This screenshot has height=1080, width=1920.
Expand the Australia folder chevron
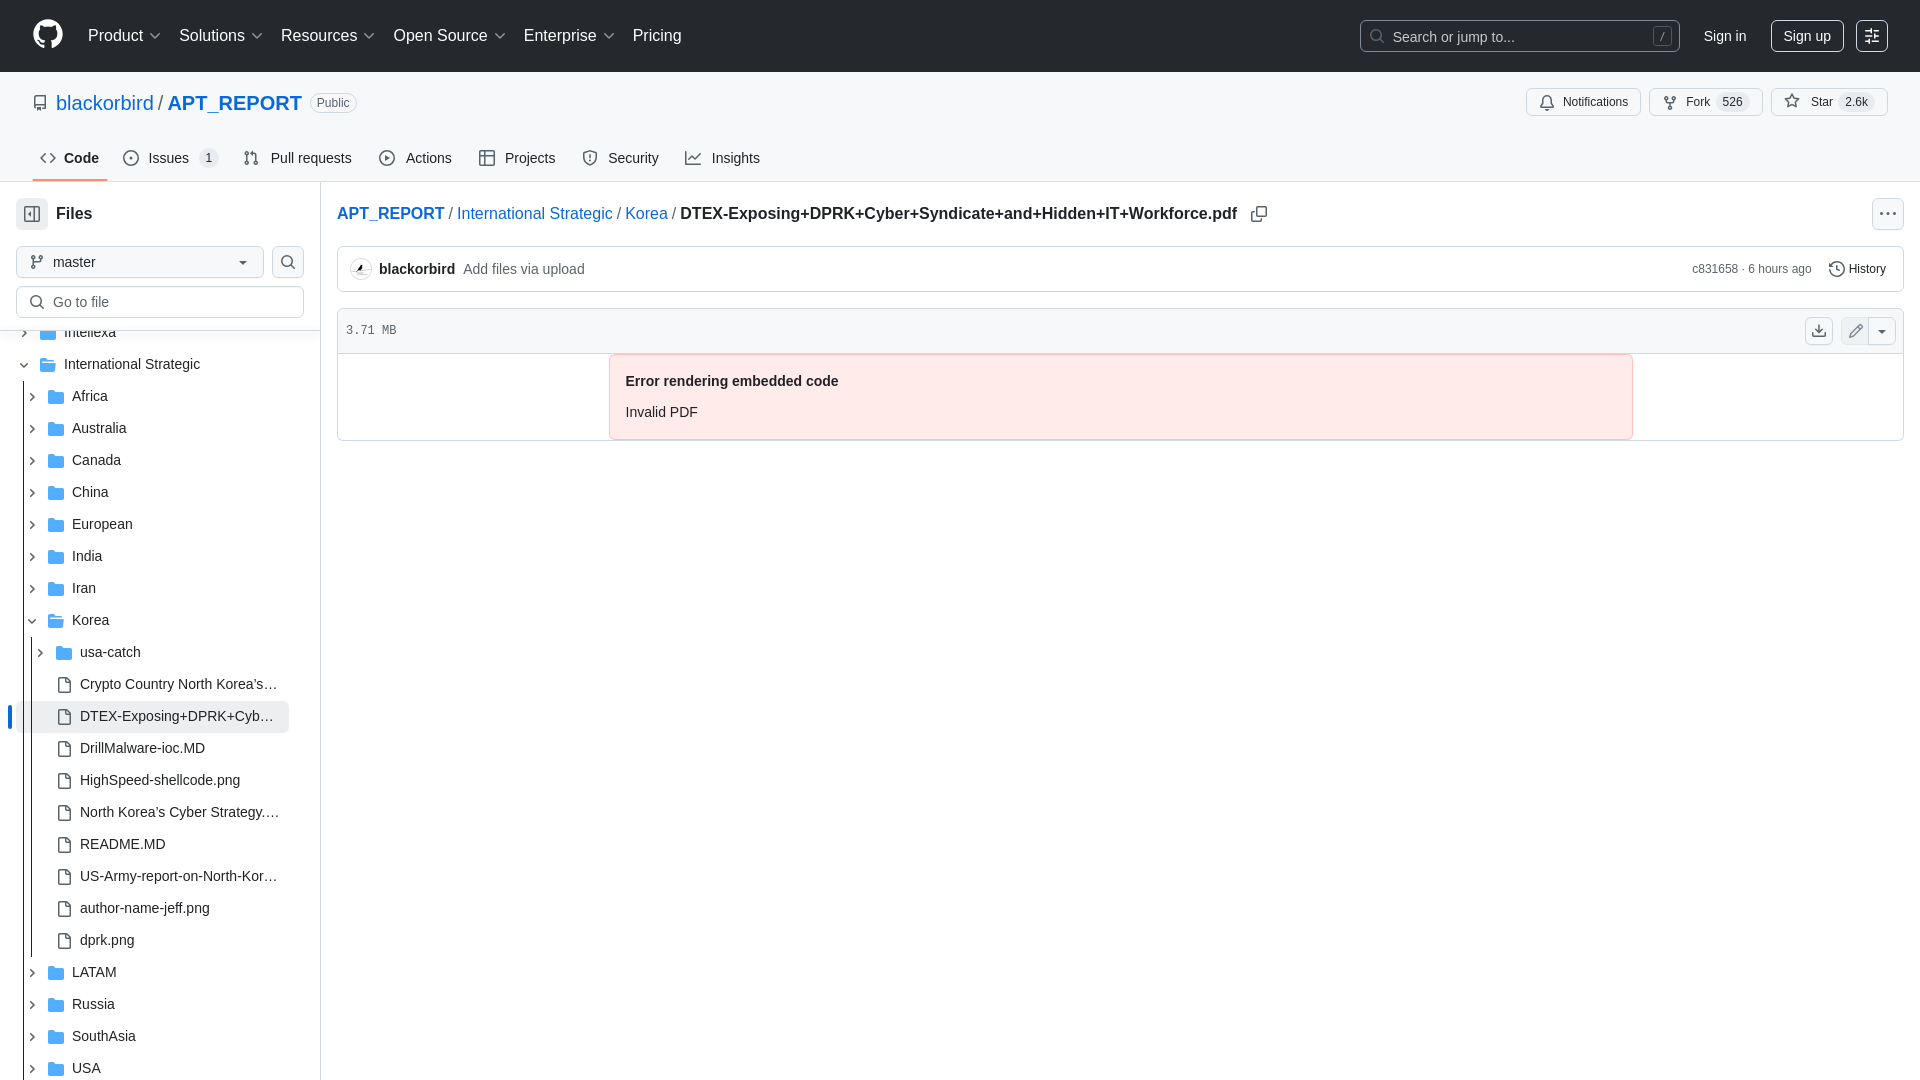click(x=32, y=429)
